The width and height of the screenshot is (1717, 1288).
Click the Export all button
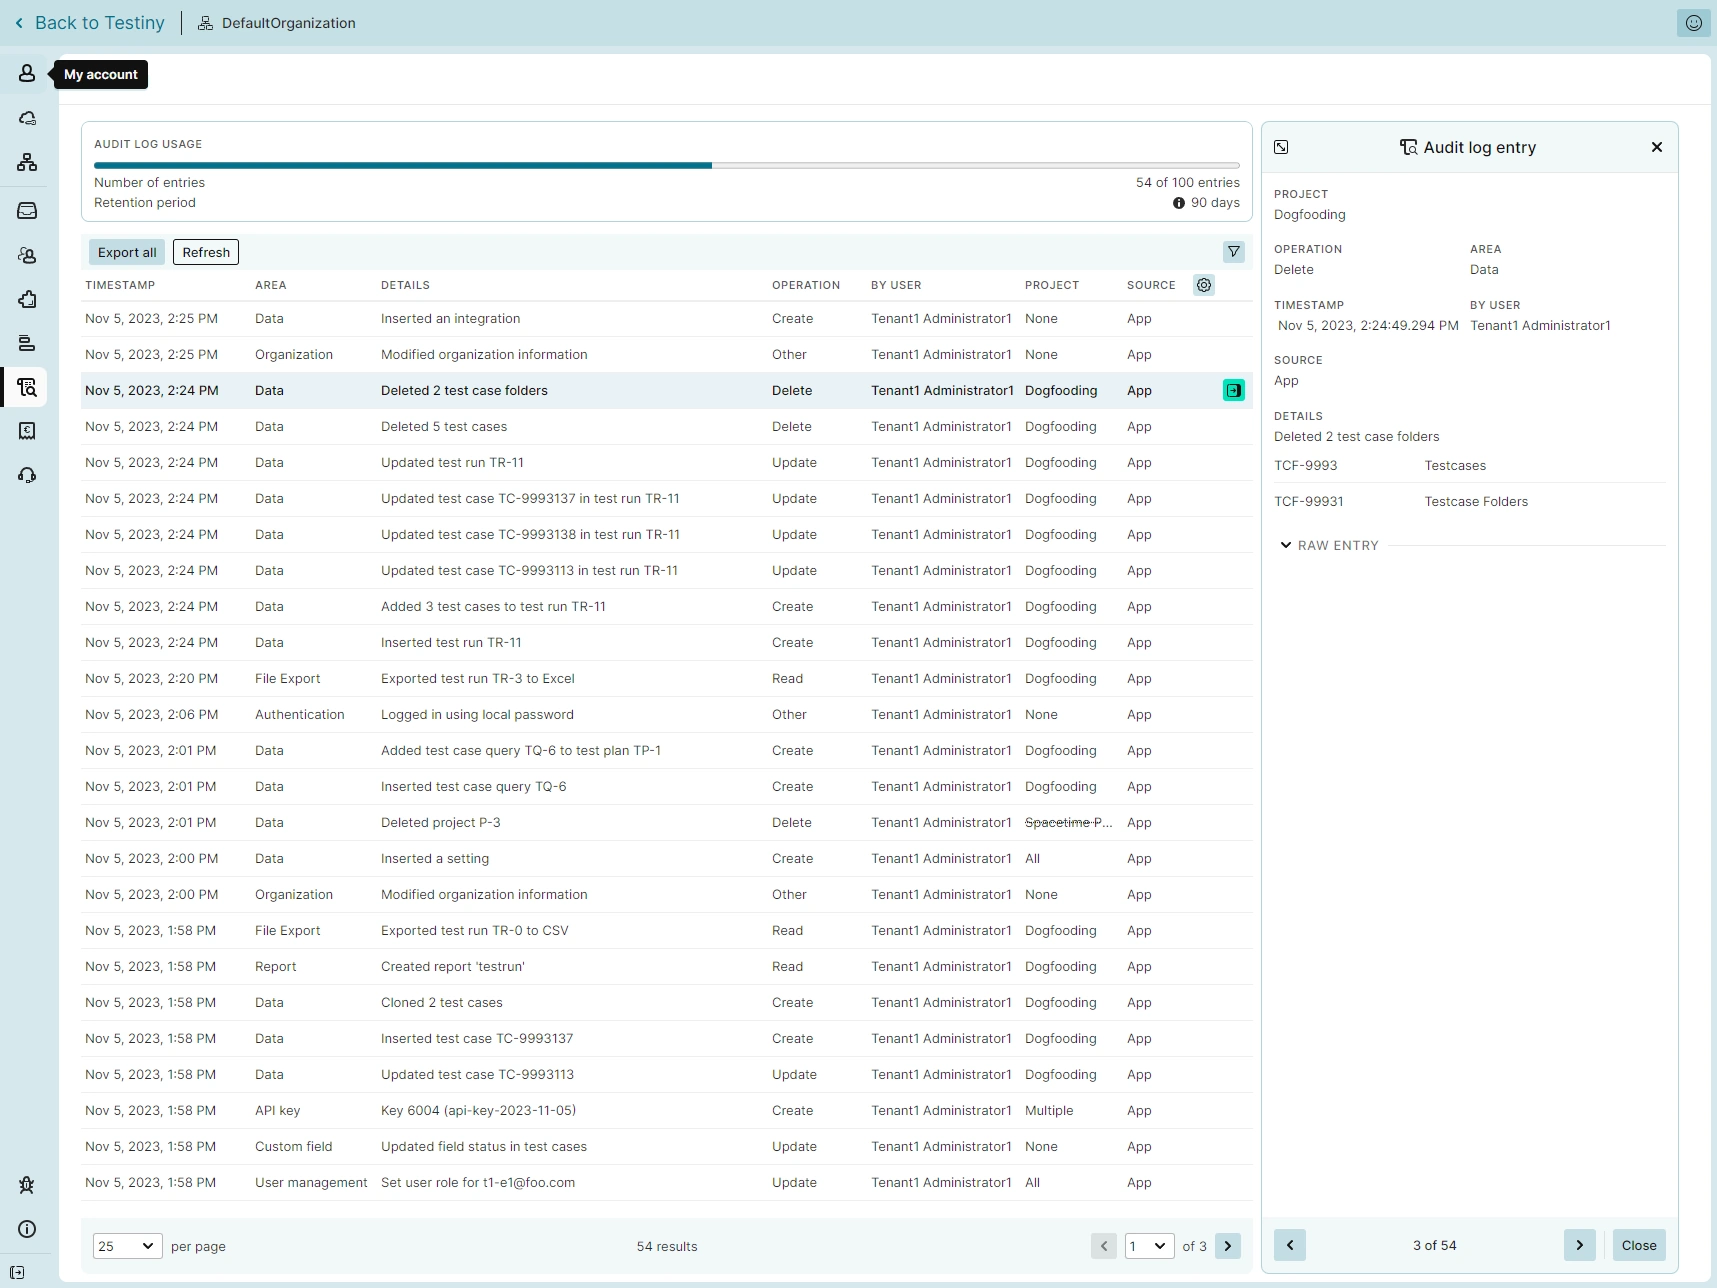tap(127, 252)
